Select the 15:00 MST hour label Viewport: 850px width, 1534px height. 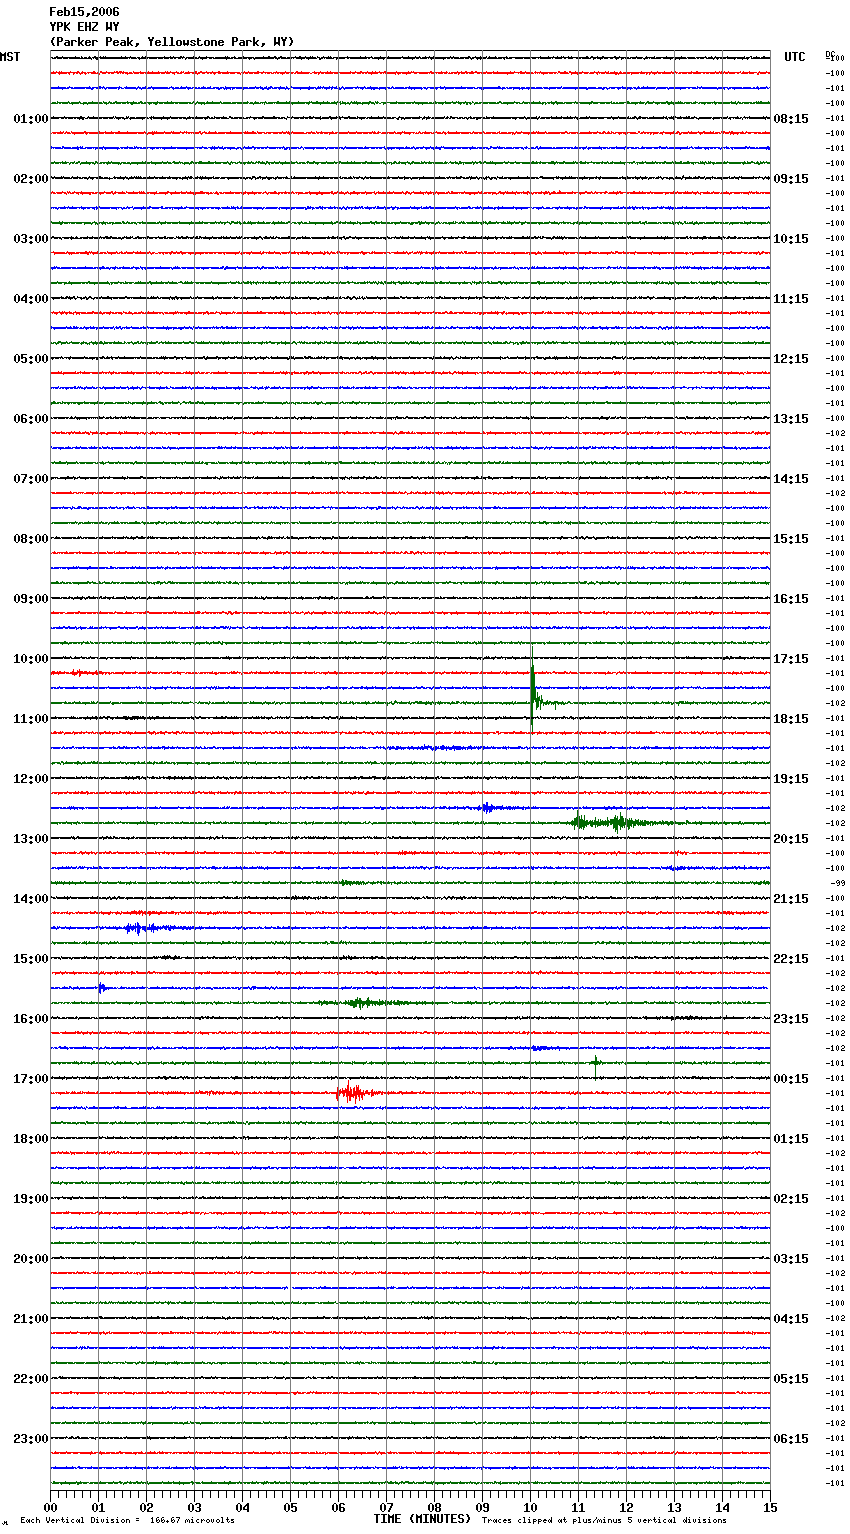31,959
